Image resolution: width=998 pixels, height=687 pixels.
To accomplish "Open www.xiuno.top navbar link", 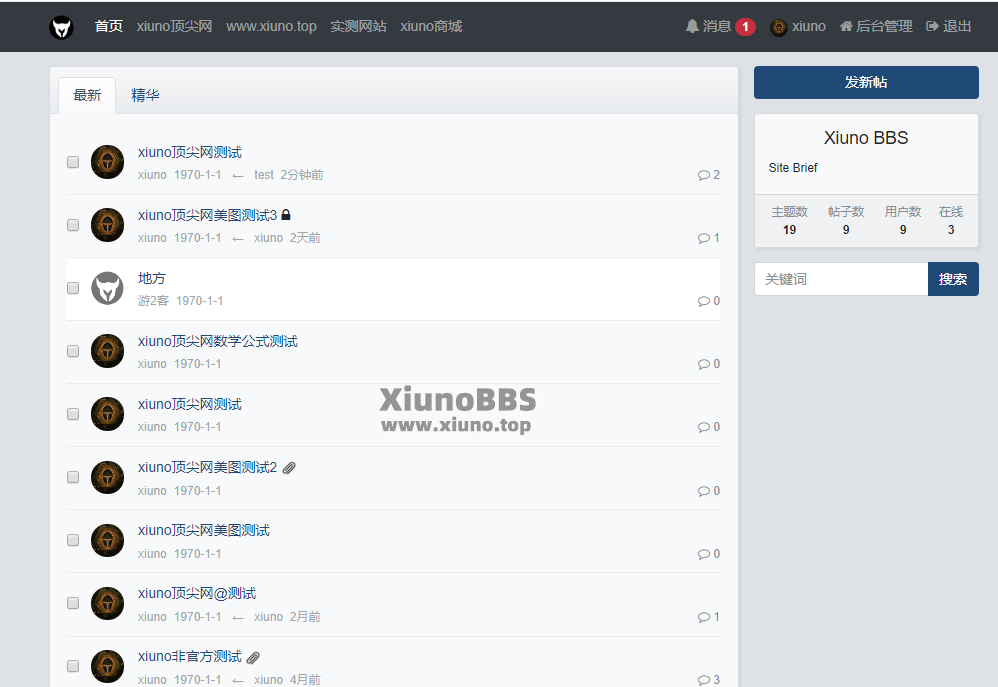I will (x=271, y=26).
